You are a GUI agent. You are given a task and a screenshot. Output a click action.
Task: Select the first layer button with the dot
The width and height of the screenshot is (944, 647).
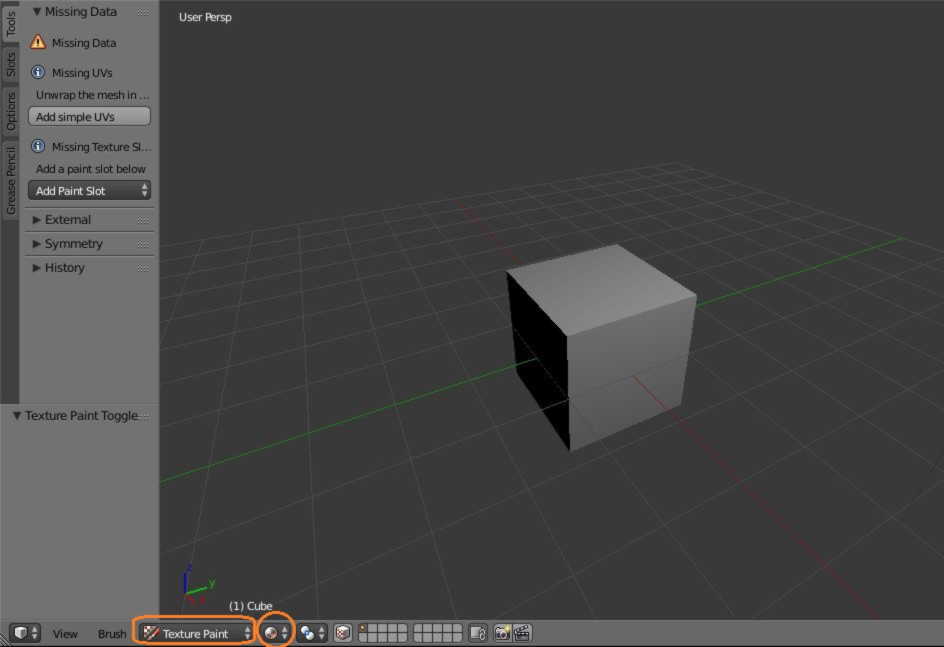pyautogui.click(x=363, y=629)
